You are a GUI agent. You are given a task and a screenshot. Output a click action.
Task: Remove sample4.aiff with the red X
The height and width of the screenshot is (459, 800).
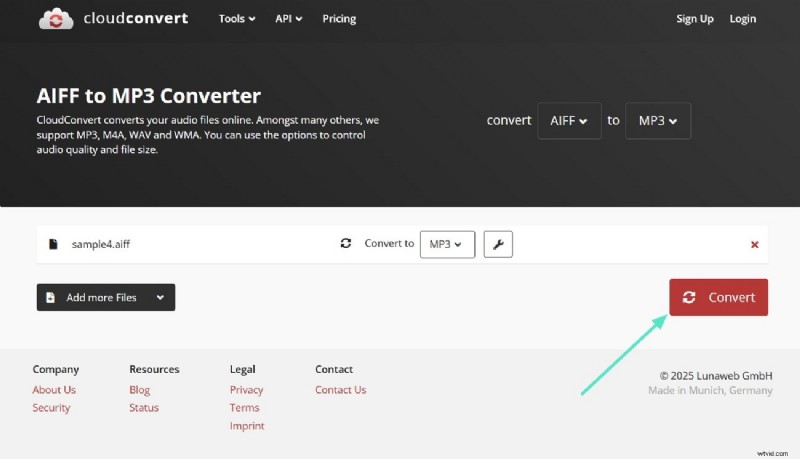pyautogui.click(x=755, y=245)
